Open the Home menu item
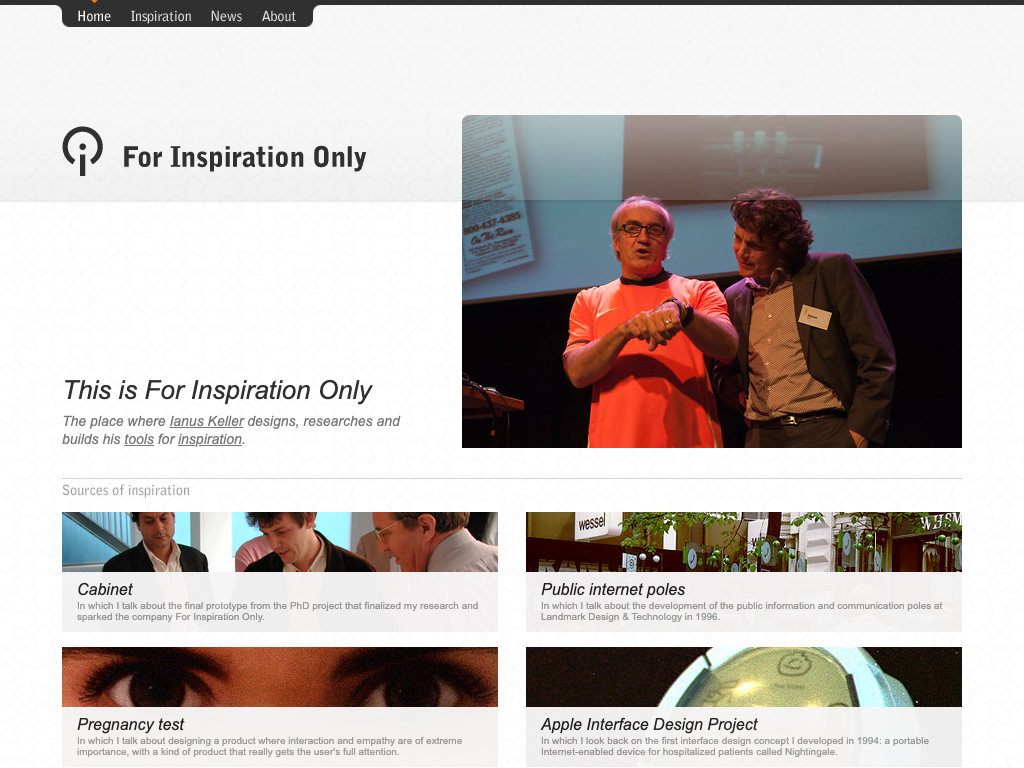 click(94, 16)
